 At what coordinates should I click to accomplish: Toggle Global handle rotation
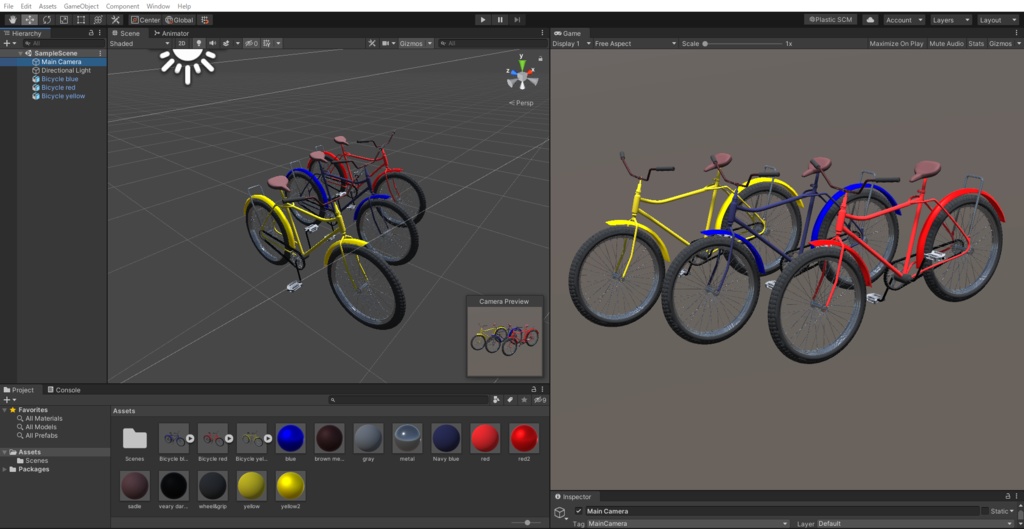coord(179,20)
